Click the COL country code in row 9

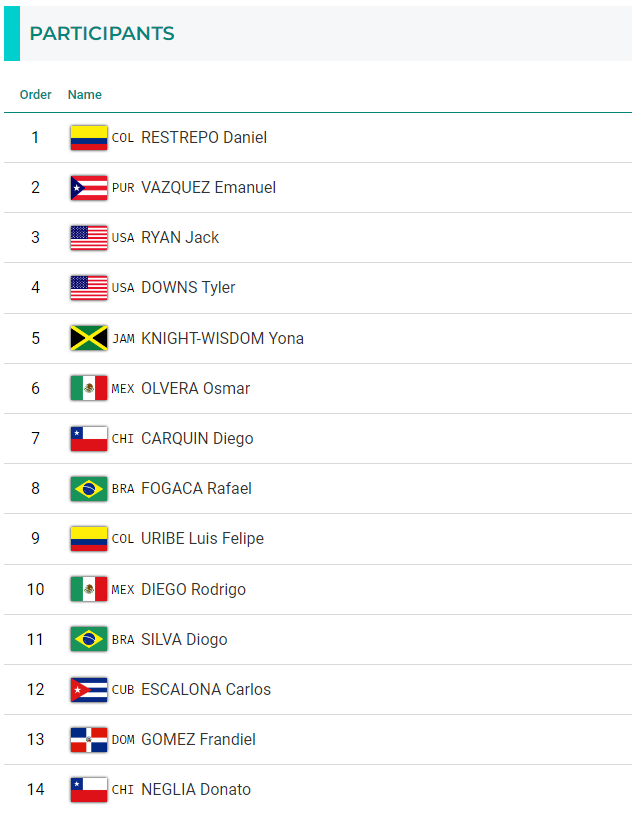123,539
